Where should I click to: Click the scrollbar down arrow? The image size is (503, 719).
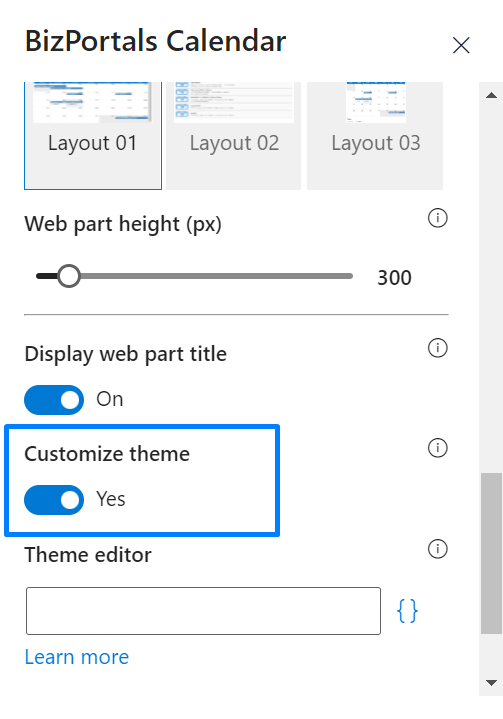(492, 683)
